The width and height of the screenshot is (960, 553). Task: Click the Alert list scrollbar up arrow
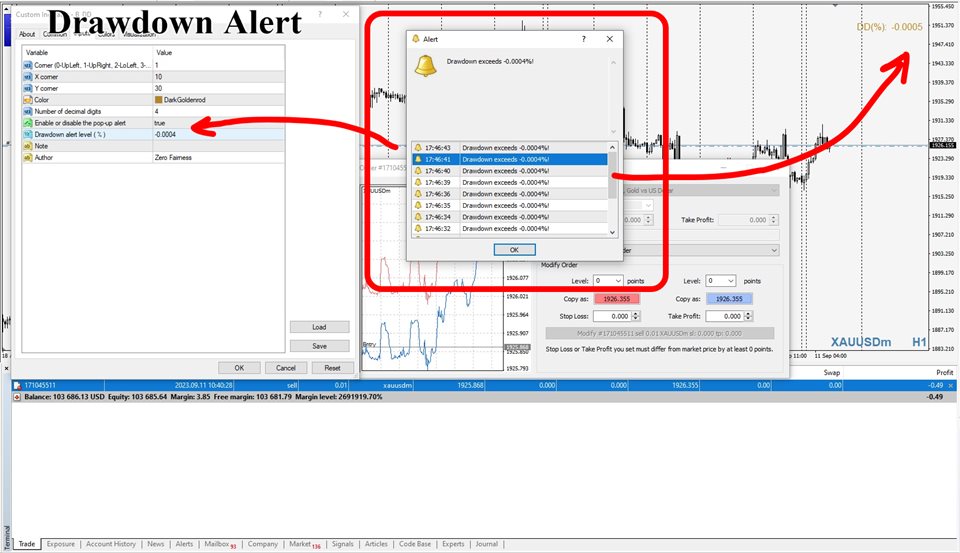(x=612, y=148)
